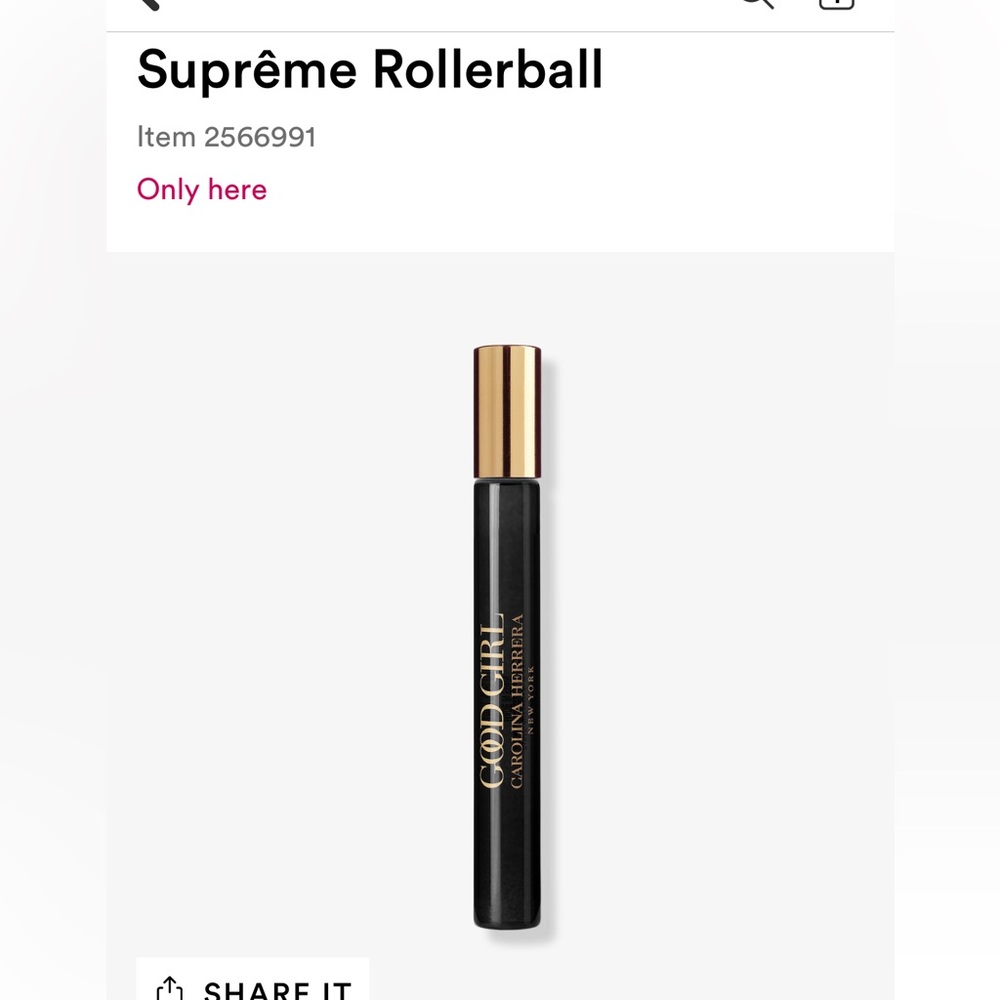Click Item 2566991 product number text

227,136
